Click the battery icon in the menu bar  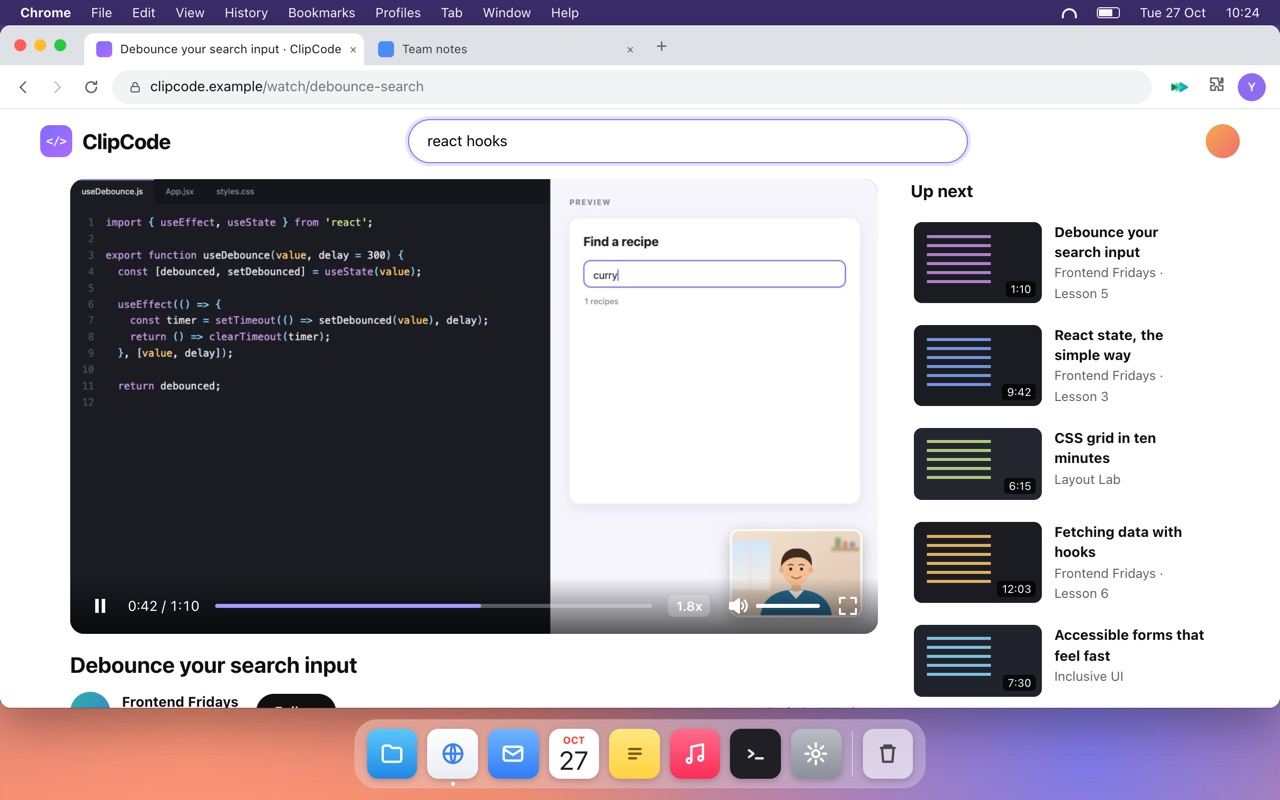pos(1108,13)
